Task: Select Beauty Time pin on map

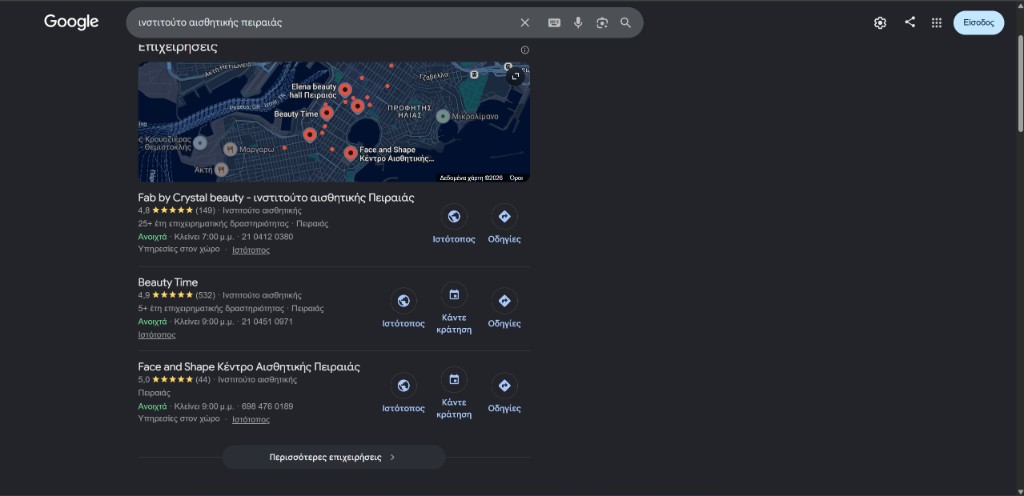Action: point(327,113)
